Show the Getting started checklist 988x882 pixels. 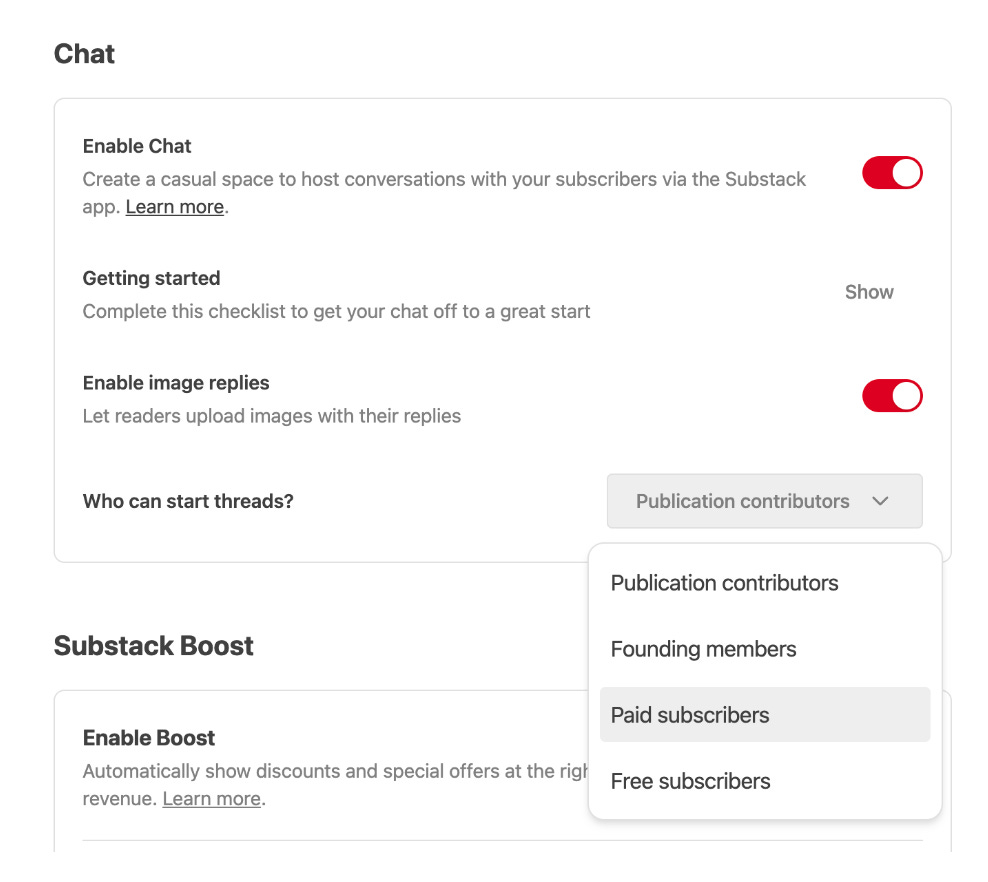(x=868, y=292)
